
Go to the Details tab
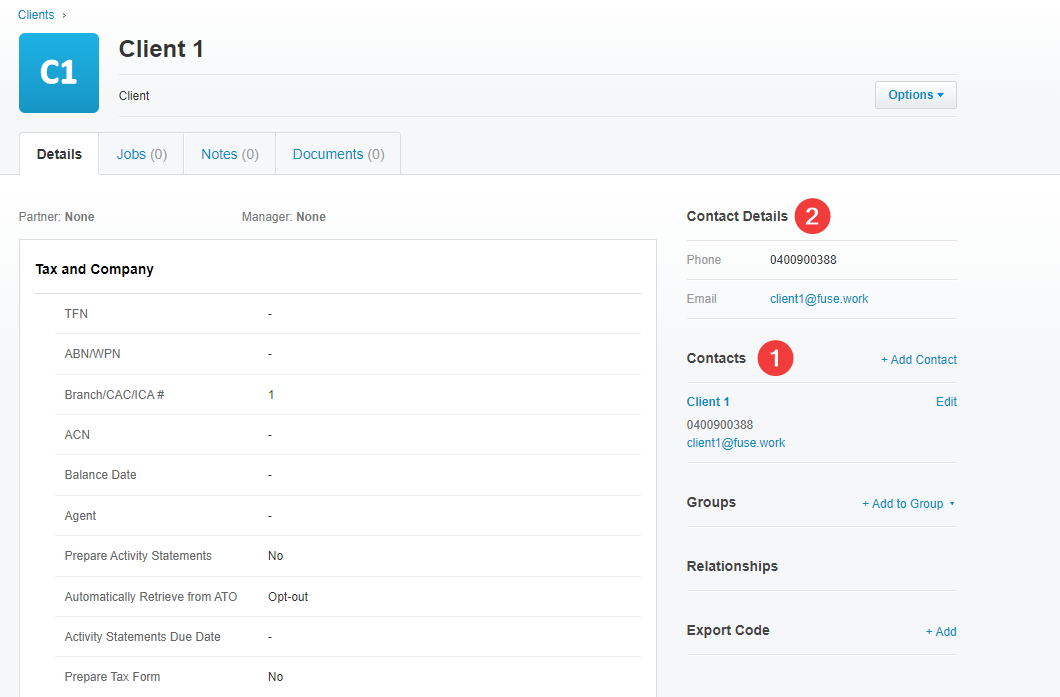[x=59, y=154]
